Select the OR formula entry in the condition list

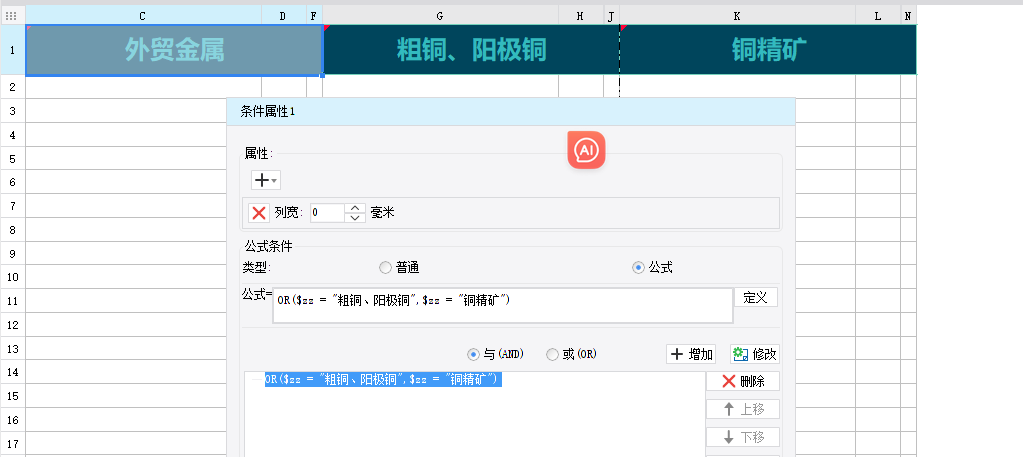[x=382, y=380]
